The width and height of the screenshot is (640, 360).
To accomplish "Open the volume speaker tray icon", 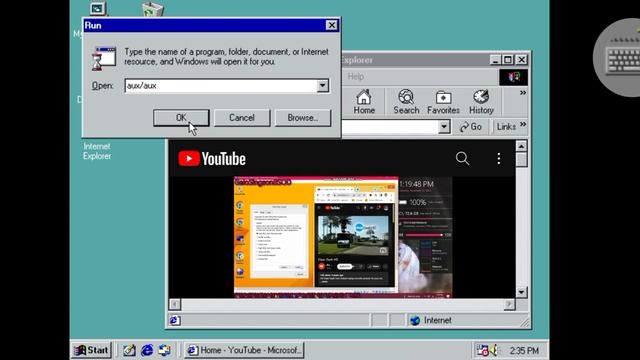I will [x=493, y=350].
